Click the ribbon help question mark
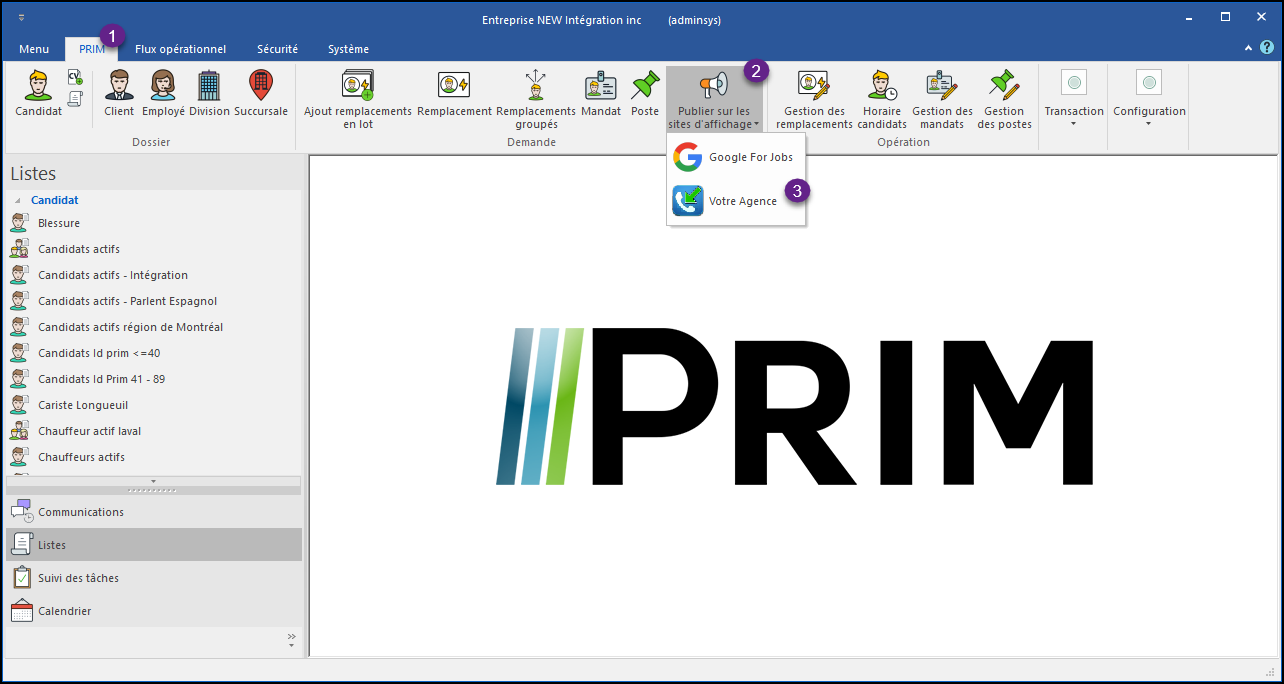The image size is (1284, 684). (x=1267, y=47)
